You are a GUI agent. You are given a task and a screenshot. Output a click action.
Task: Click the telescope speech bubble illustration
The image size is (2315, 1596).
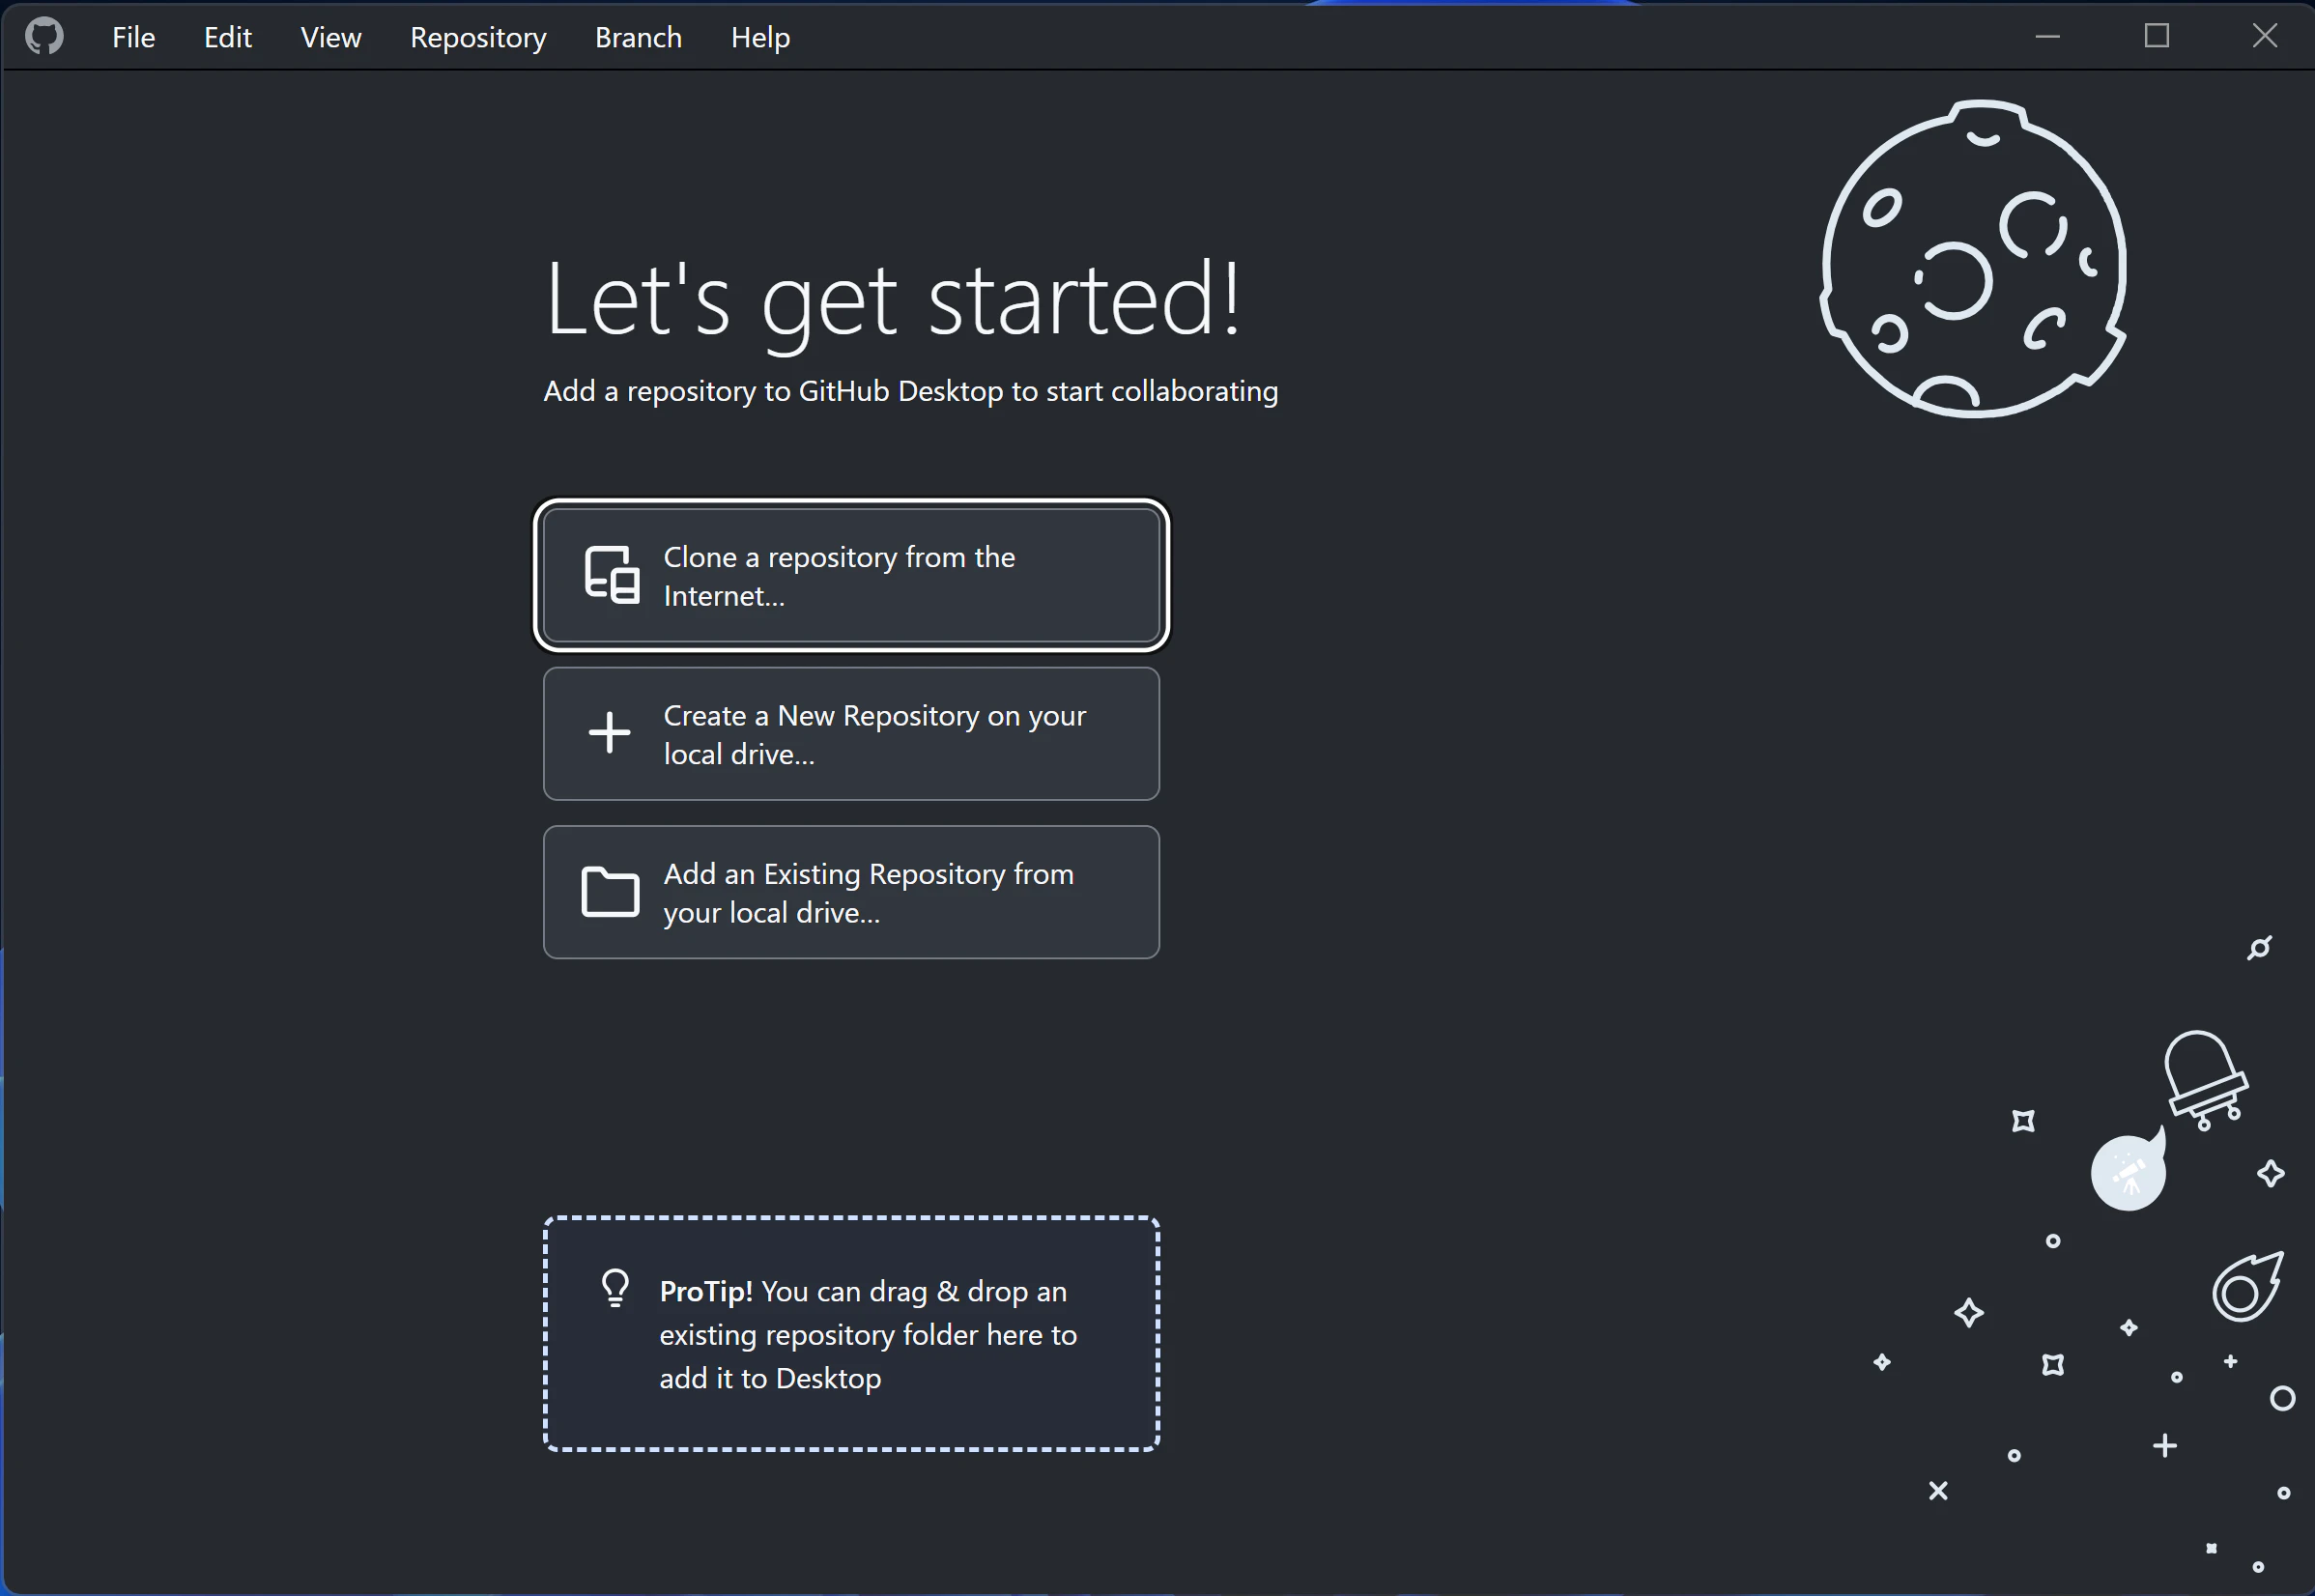2129,1172
